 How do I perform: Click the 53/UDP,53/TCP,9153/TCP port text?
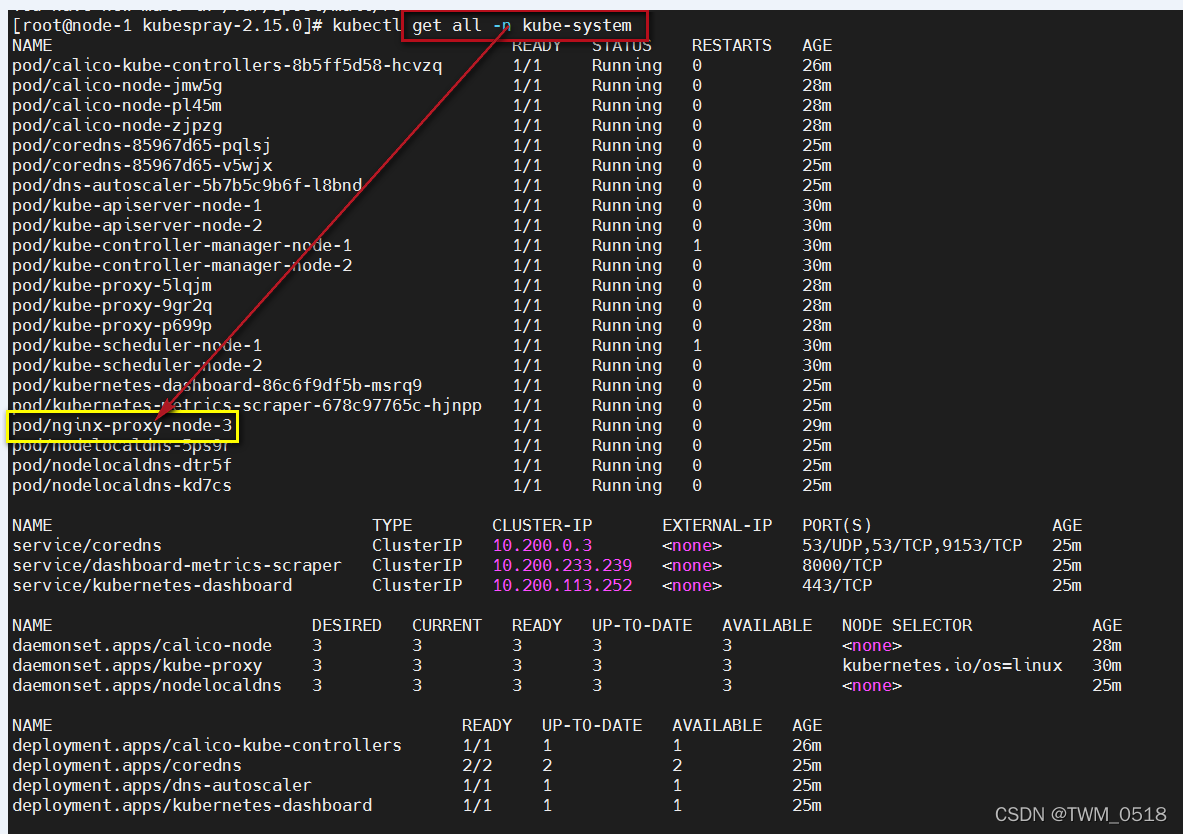coord(912,546)
